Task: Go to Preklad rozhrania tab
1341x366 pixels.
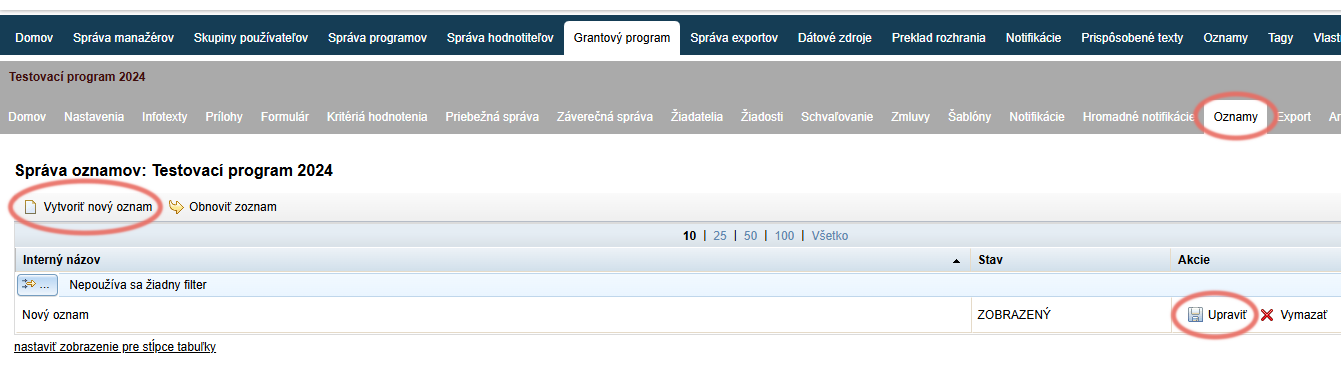Action: tap(939, 38)
